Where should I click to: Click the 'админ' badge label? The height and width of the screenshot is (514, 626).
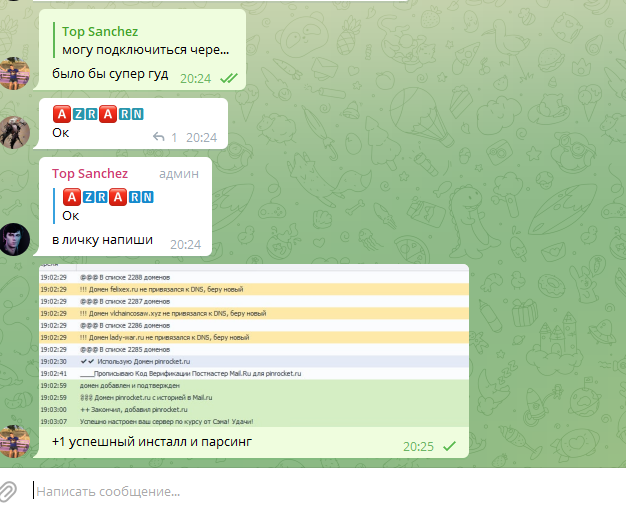(x=179, y=174)
